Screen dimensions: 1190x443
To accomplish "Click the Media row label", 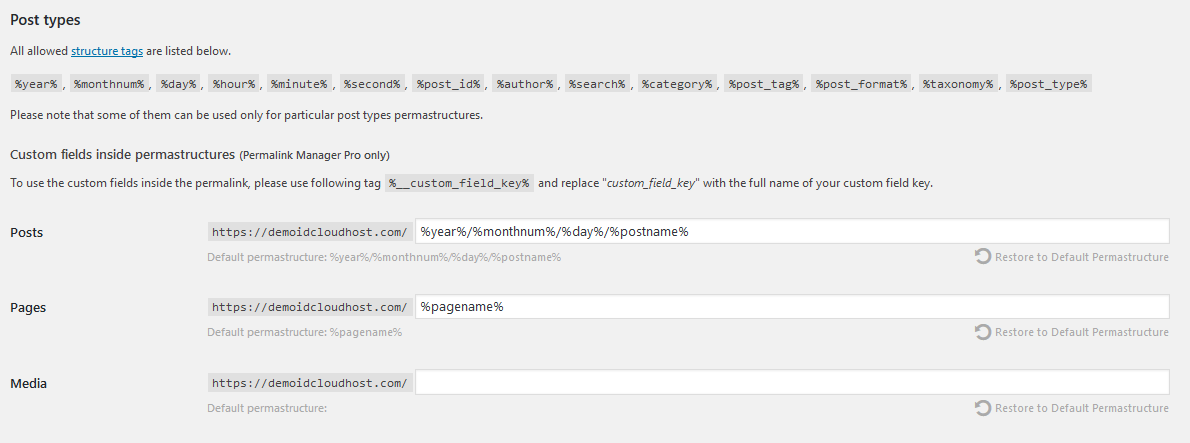I will coord(29,383).
